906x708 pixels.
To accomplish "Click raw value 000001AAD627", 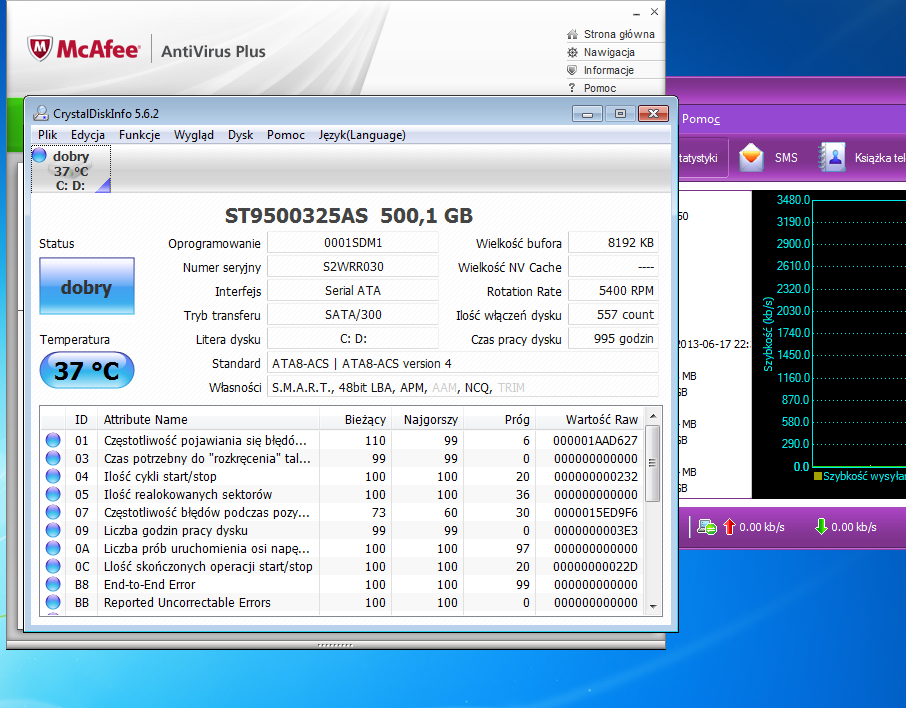I will tap(595, 440).
